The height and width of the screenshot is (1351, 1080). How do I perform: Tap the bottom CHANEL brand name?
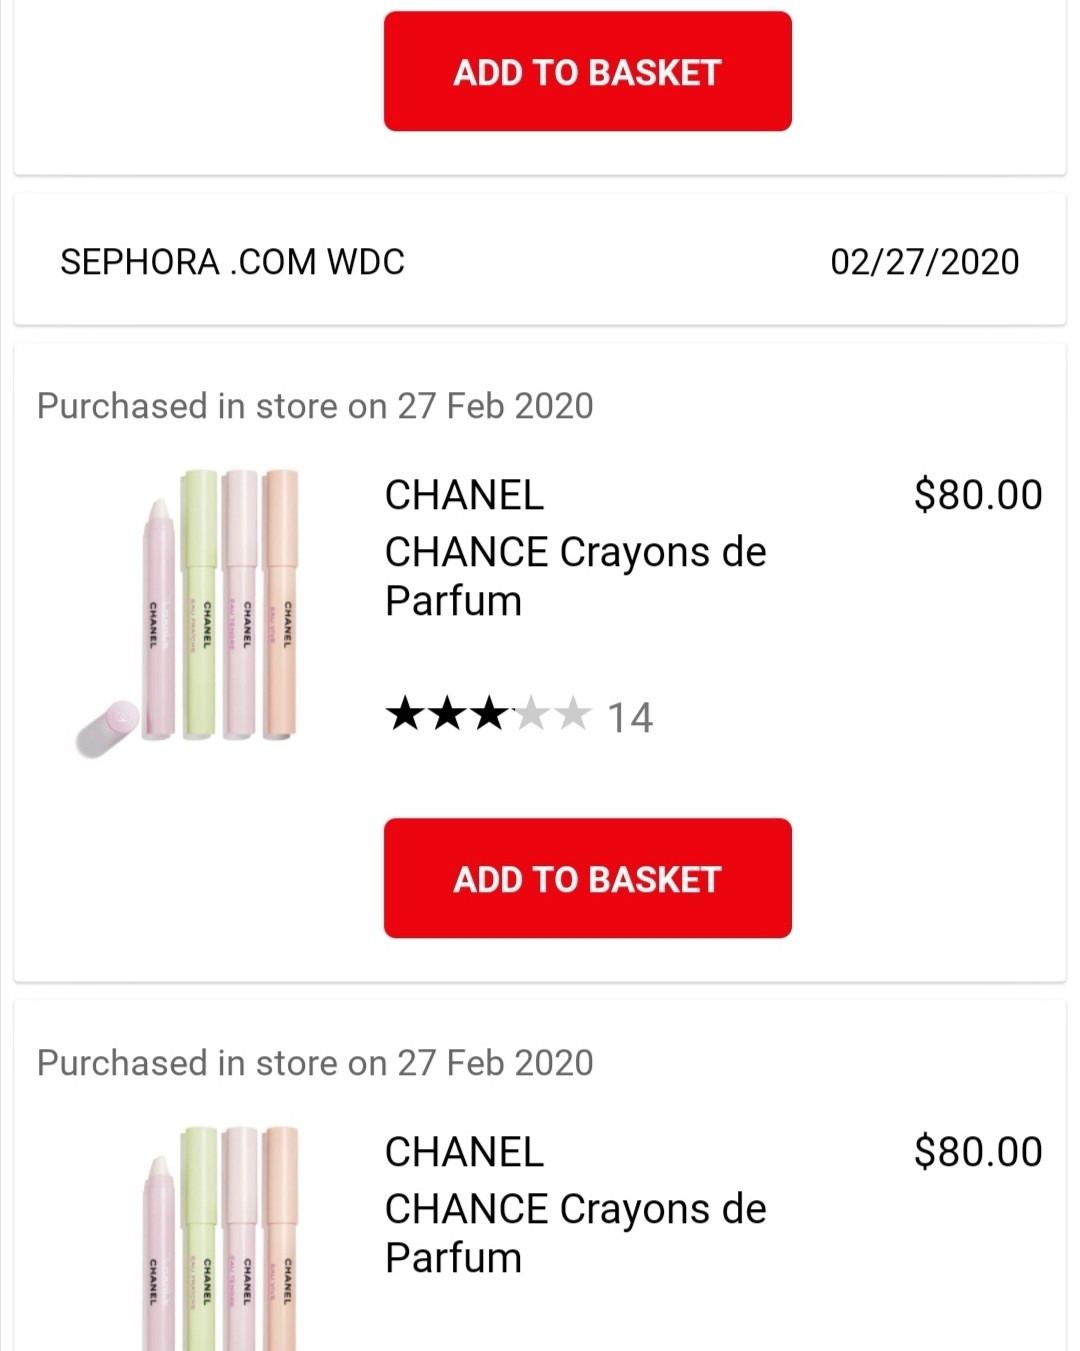464,1152
